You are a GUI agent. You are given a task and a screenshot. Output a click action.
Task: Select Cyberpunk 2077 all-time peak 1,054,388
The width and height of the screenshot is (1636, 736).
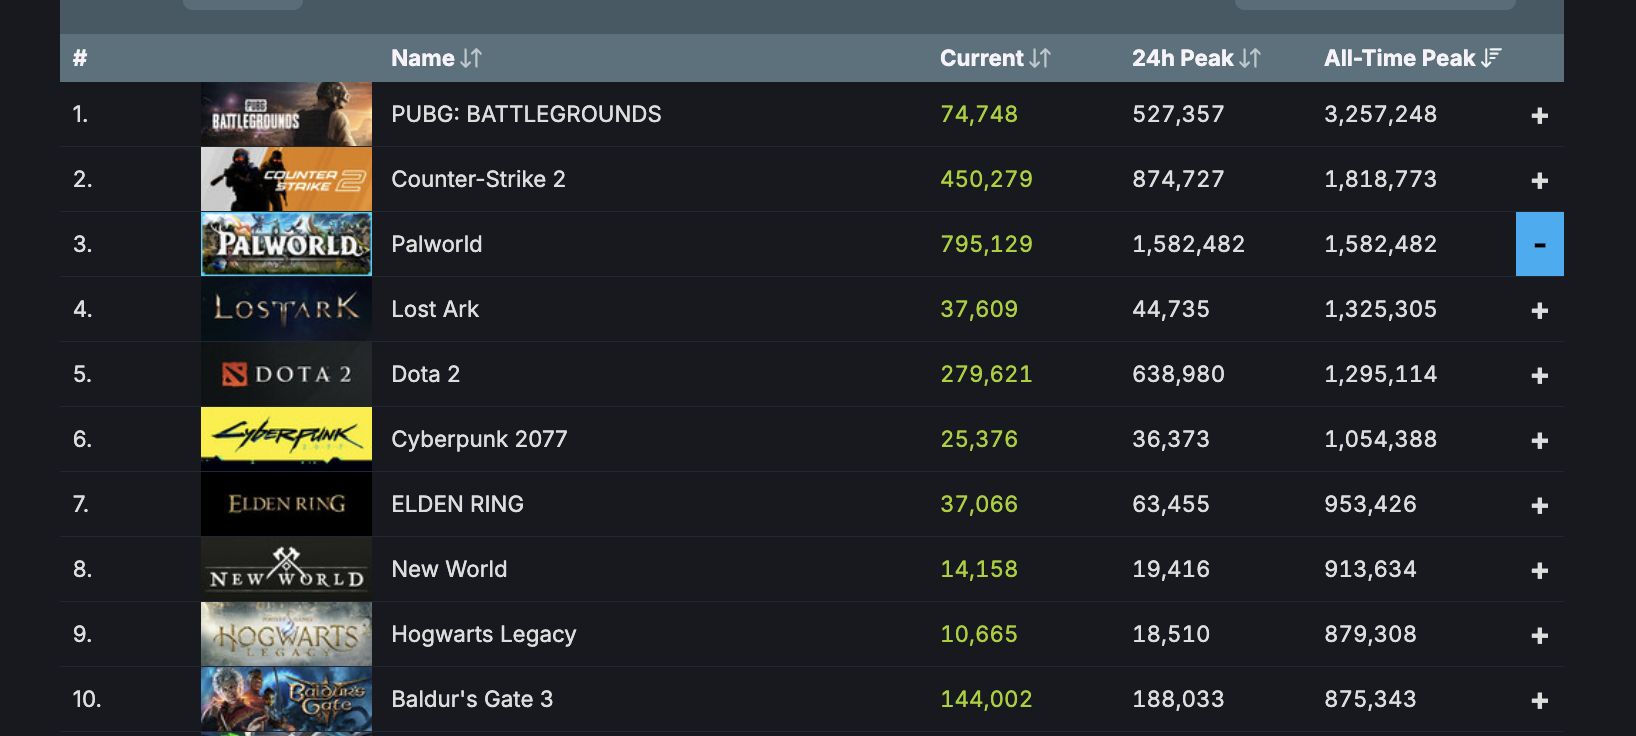(1380, 439)
